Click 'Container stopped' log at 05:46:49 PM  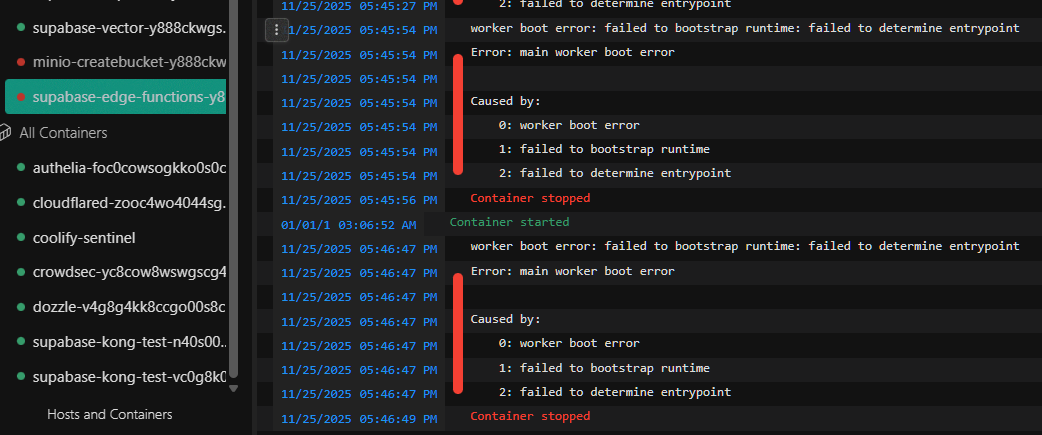click(x=530, y=416)
